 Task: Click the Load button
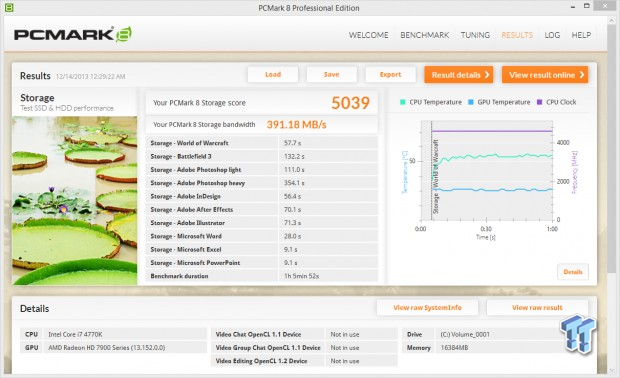click(273, 74)
